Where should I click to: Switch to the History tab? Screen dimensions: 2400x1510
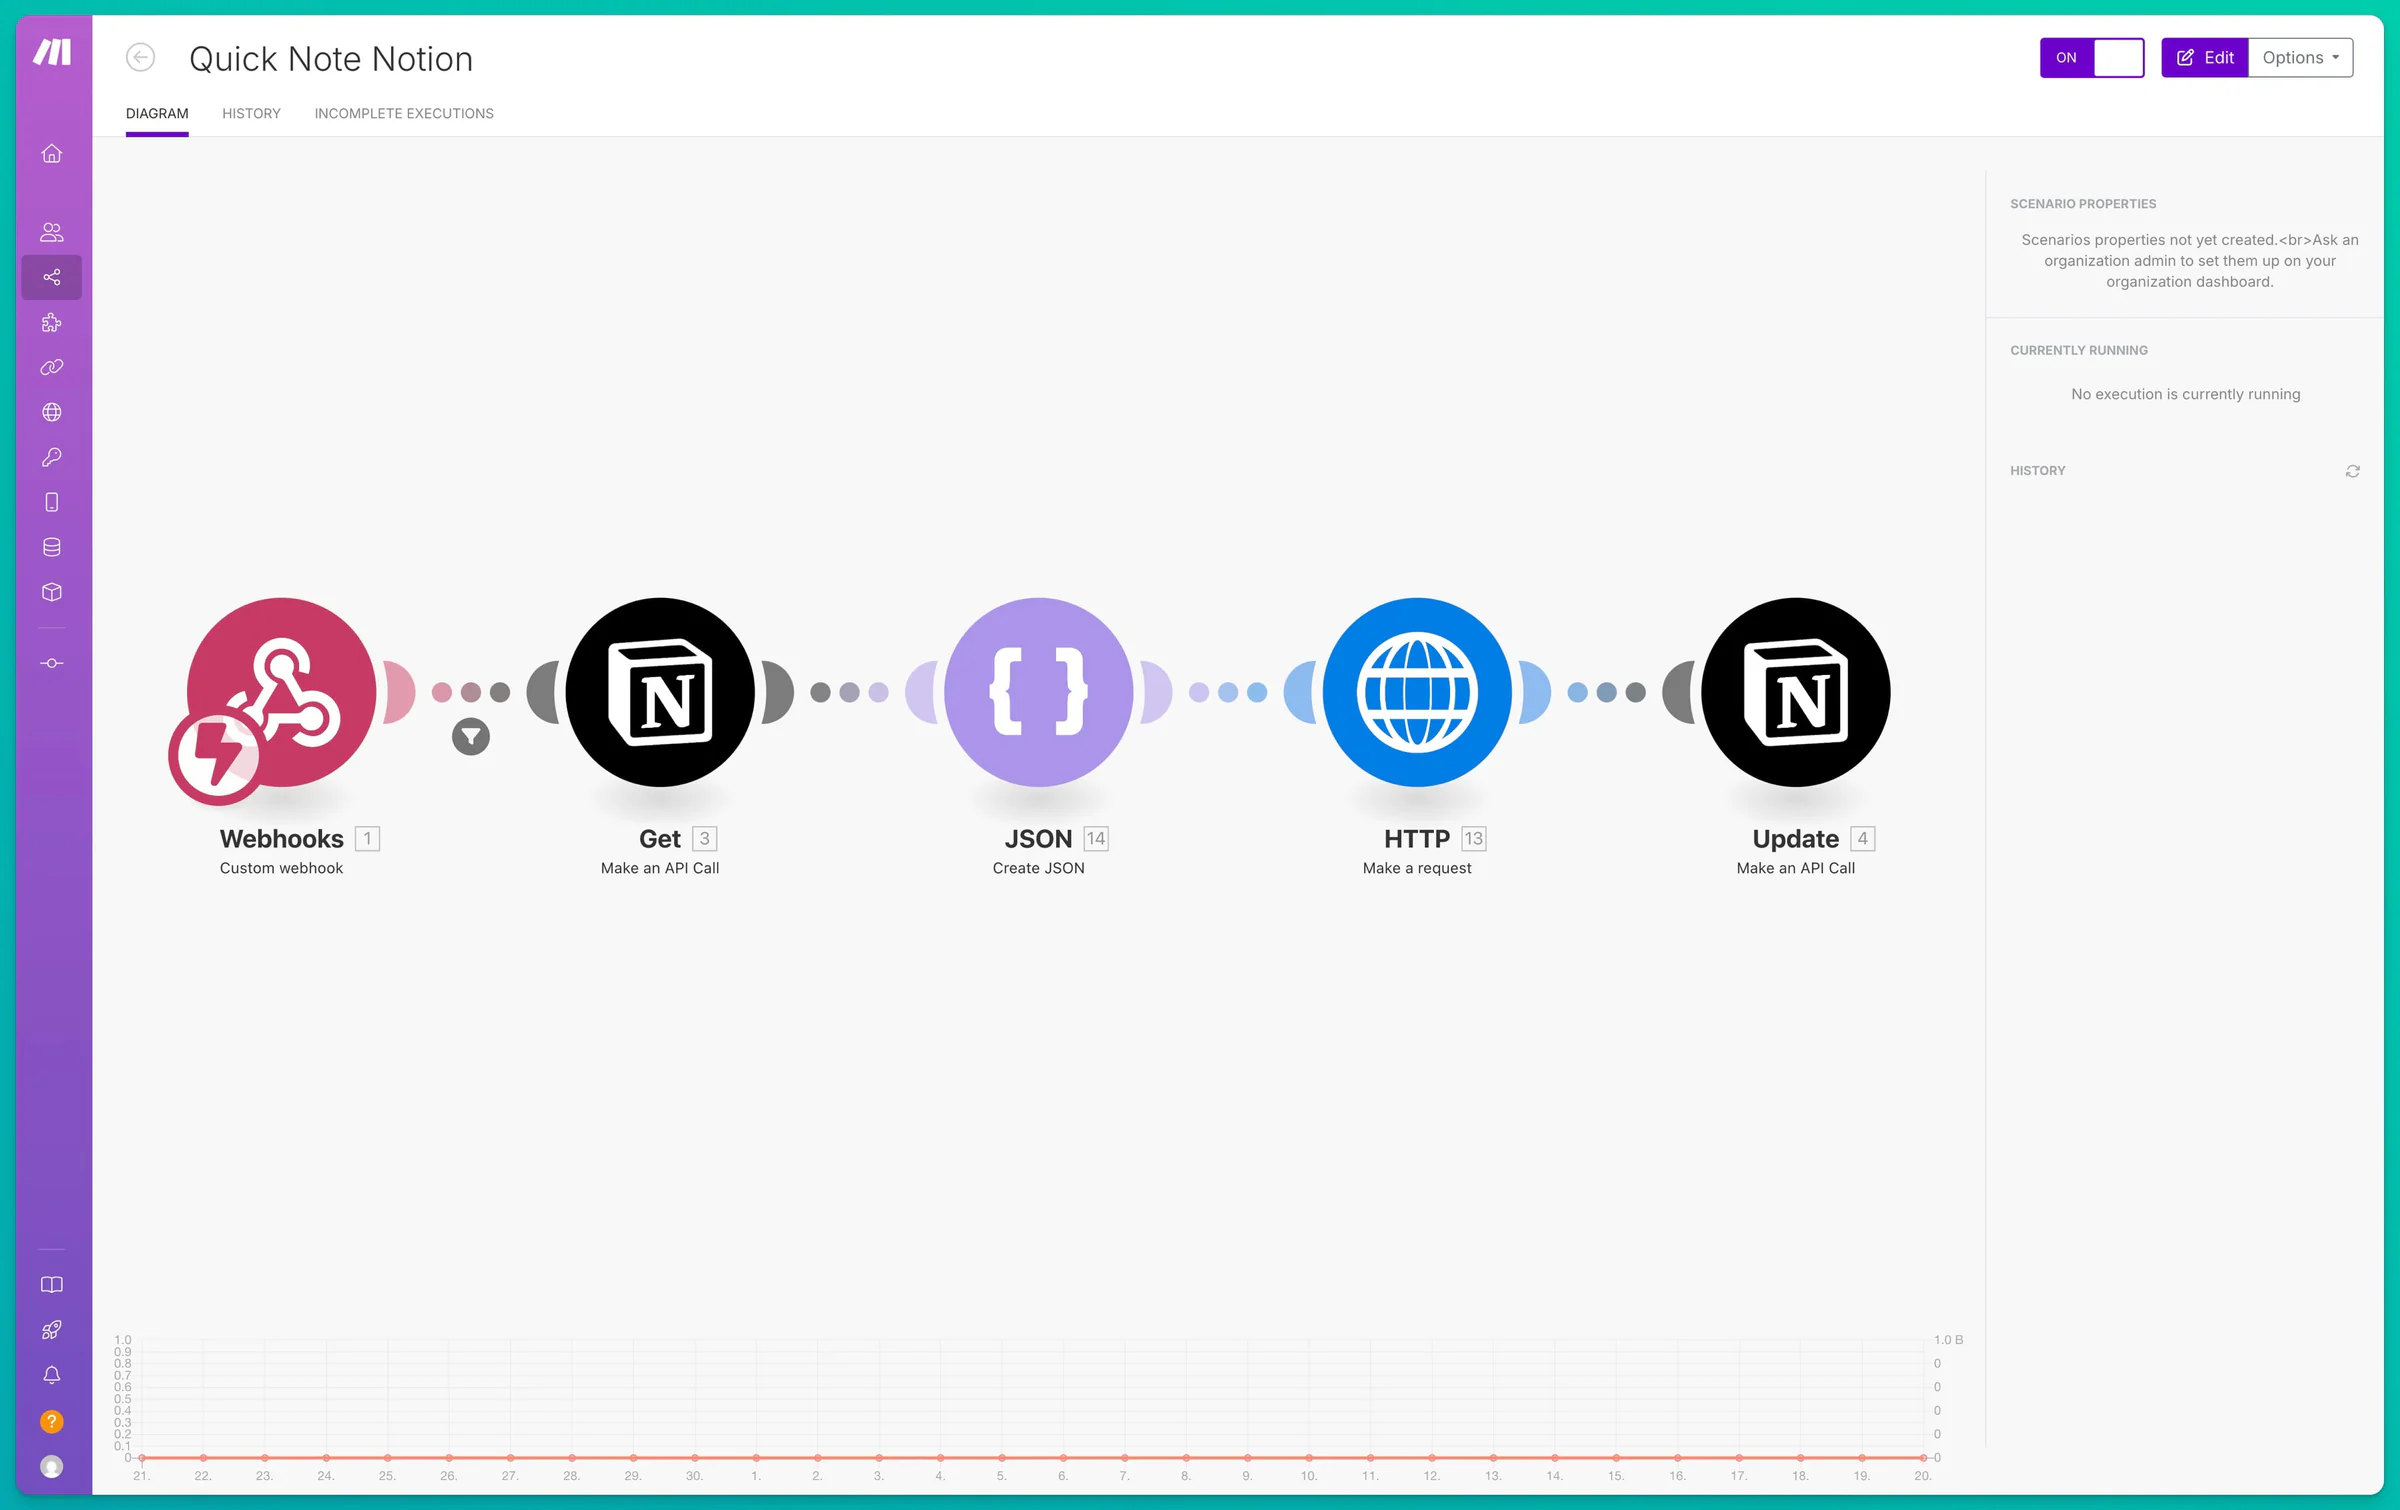(251, 113)
